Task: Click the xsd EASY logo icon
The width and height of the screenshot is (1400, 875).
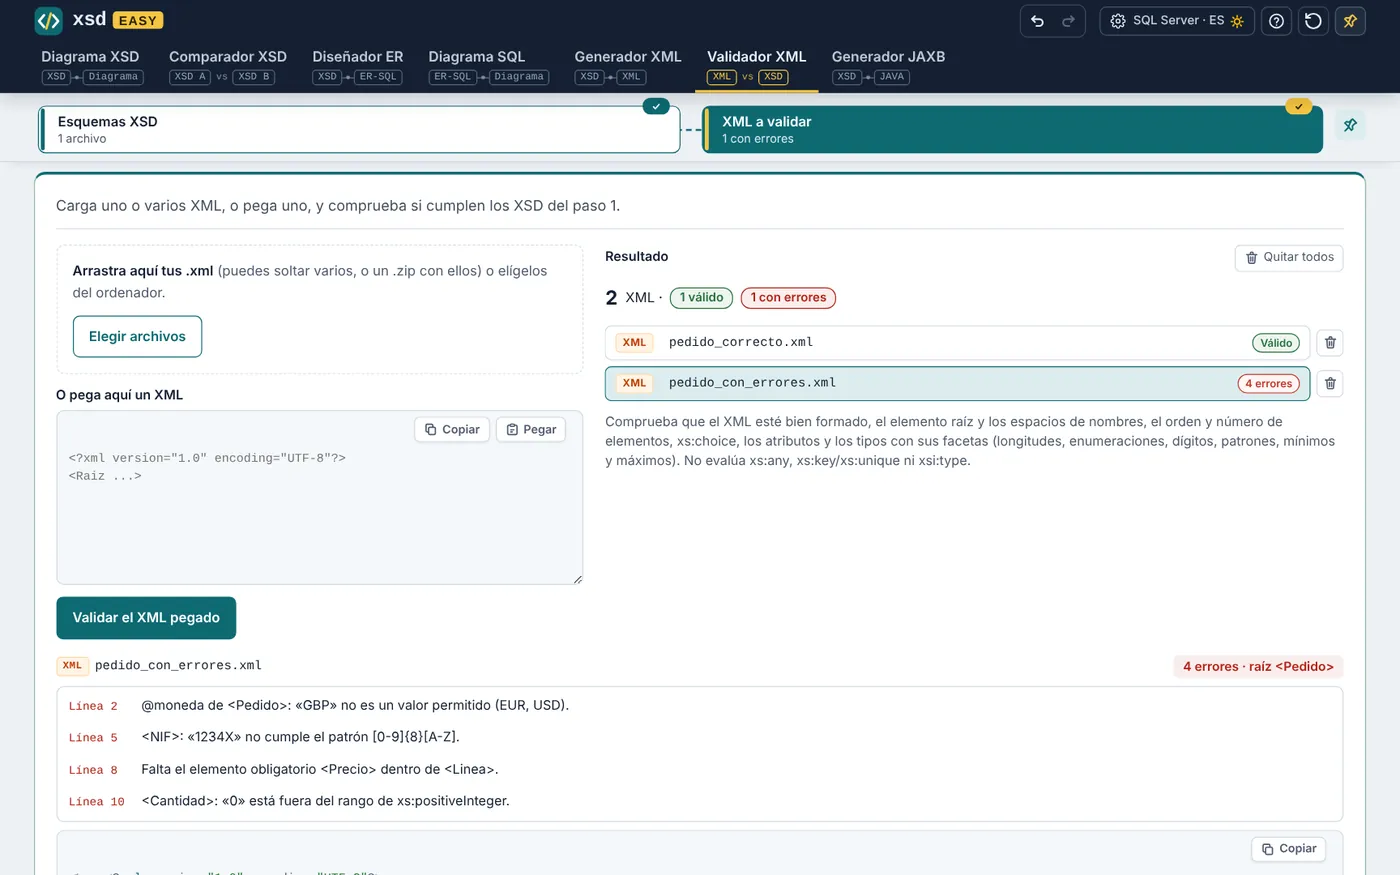Action: 48,20
